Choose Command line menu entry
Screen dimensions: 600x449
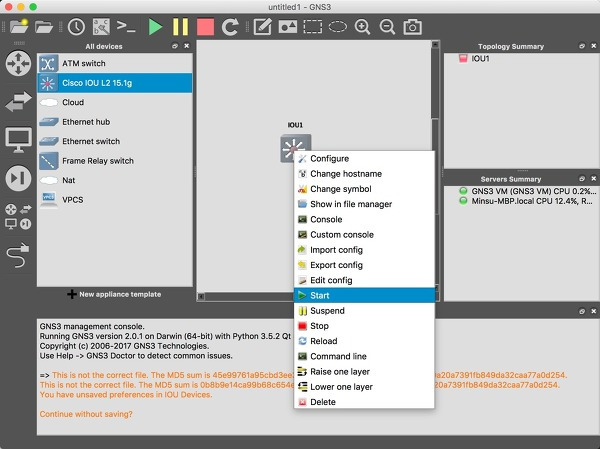pyautogui.click(x=364, y=356)
